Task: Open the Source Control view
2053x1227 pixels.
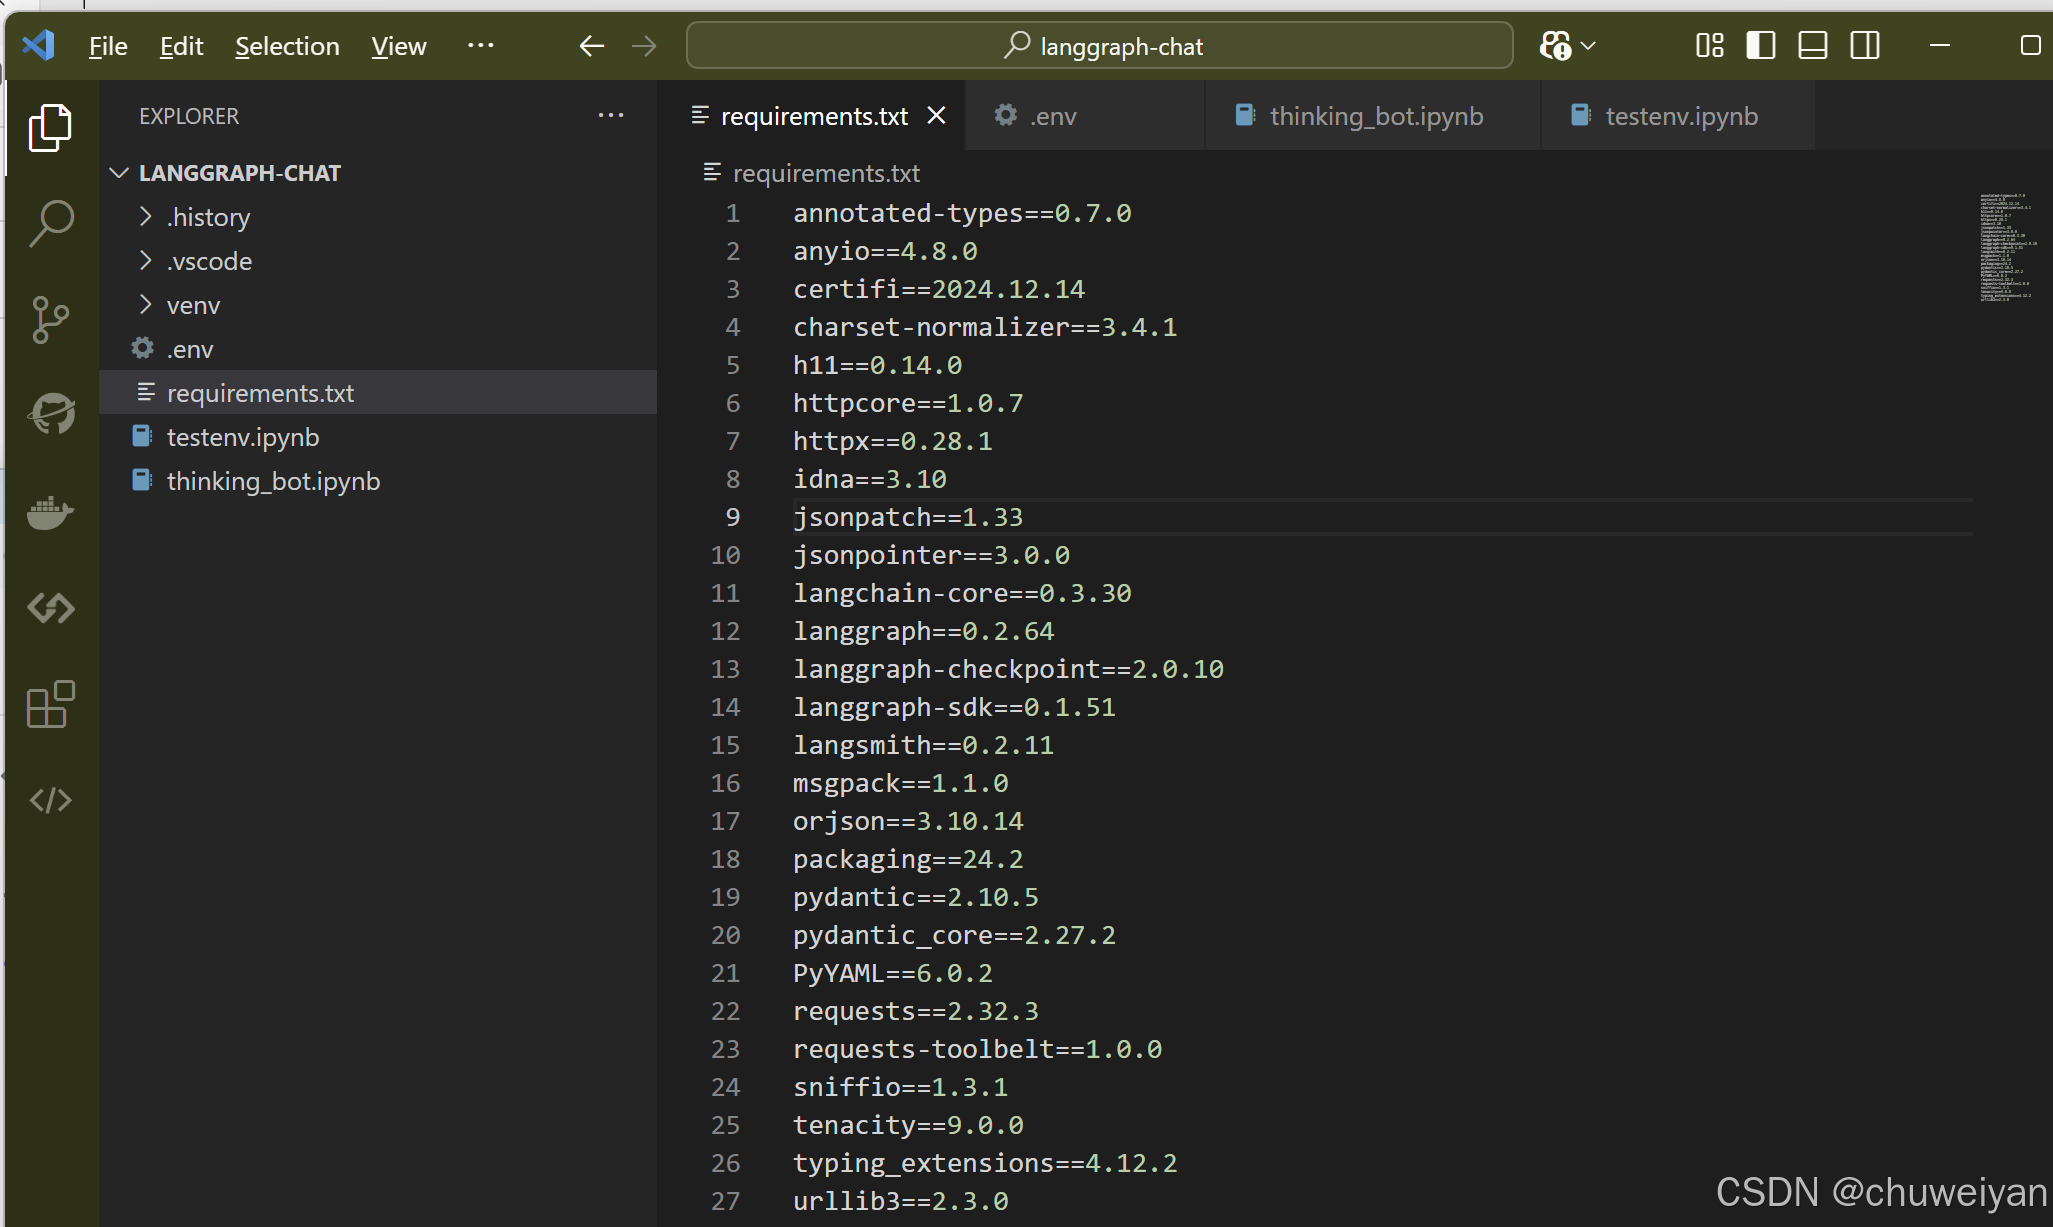Action: pyautogui.click(x=50, y=319)
